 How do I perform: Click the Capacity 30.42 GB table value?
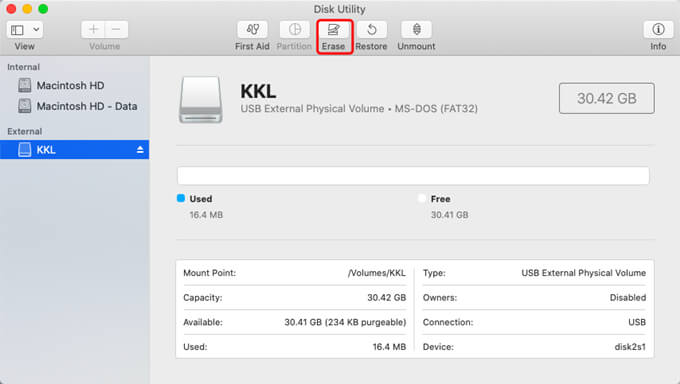pyautogui.click(x=386, y=298)
